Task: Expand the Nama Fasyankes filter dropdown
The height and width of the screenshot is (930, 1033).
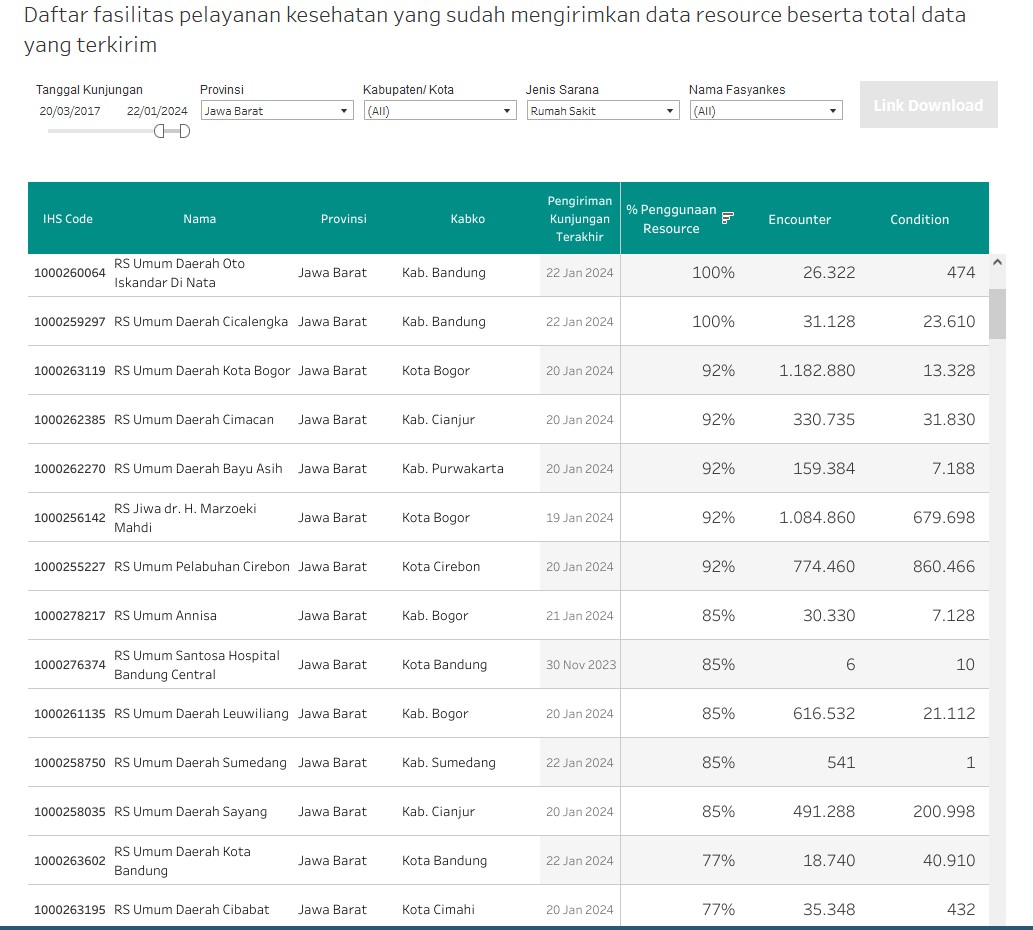Action: [x=766, y=111]
